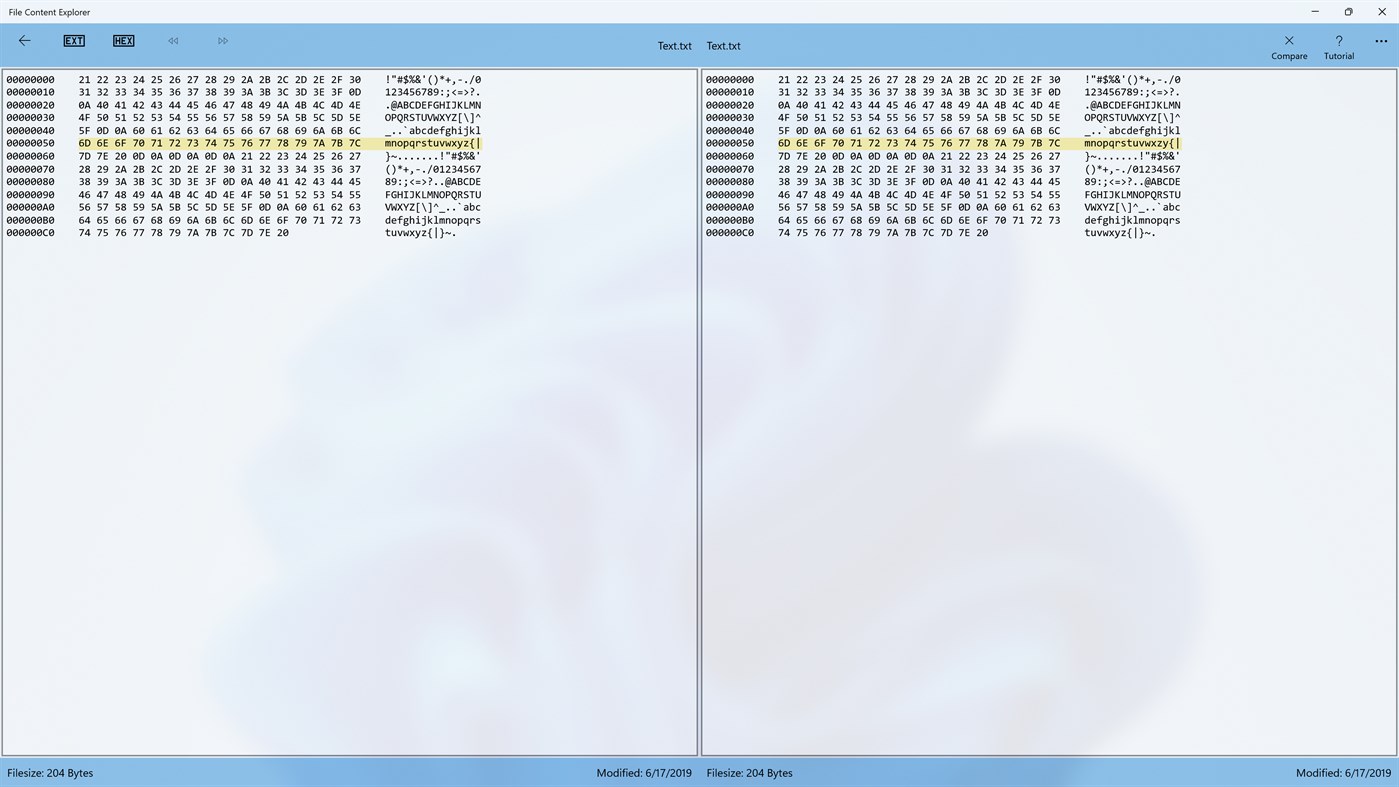Open the ellipsis options menu
This screenshot has width=1399, height=787.
[1381, 41]
